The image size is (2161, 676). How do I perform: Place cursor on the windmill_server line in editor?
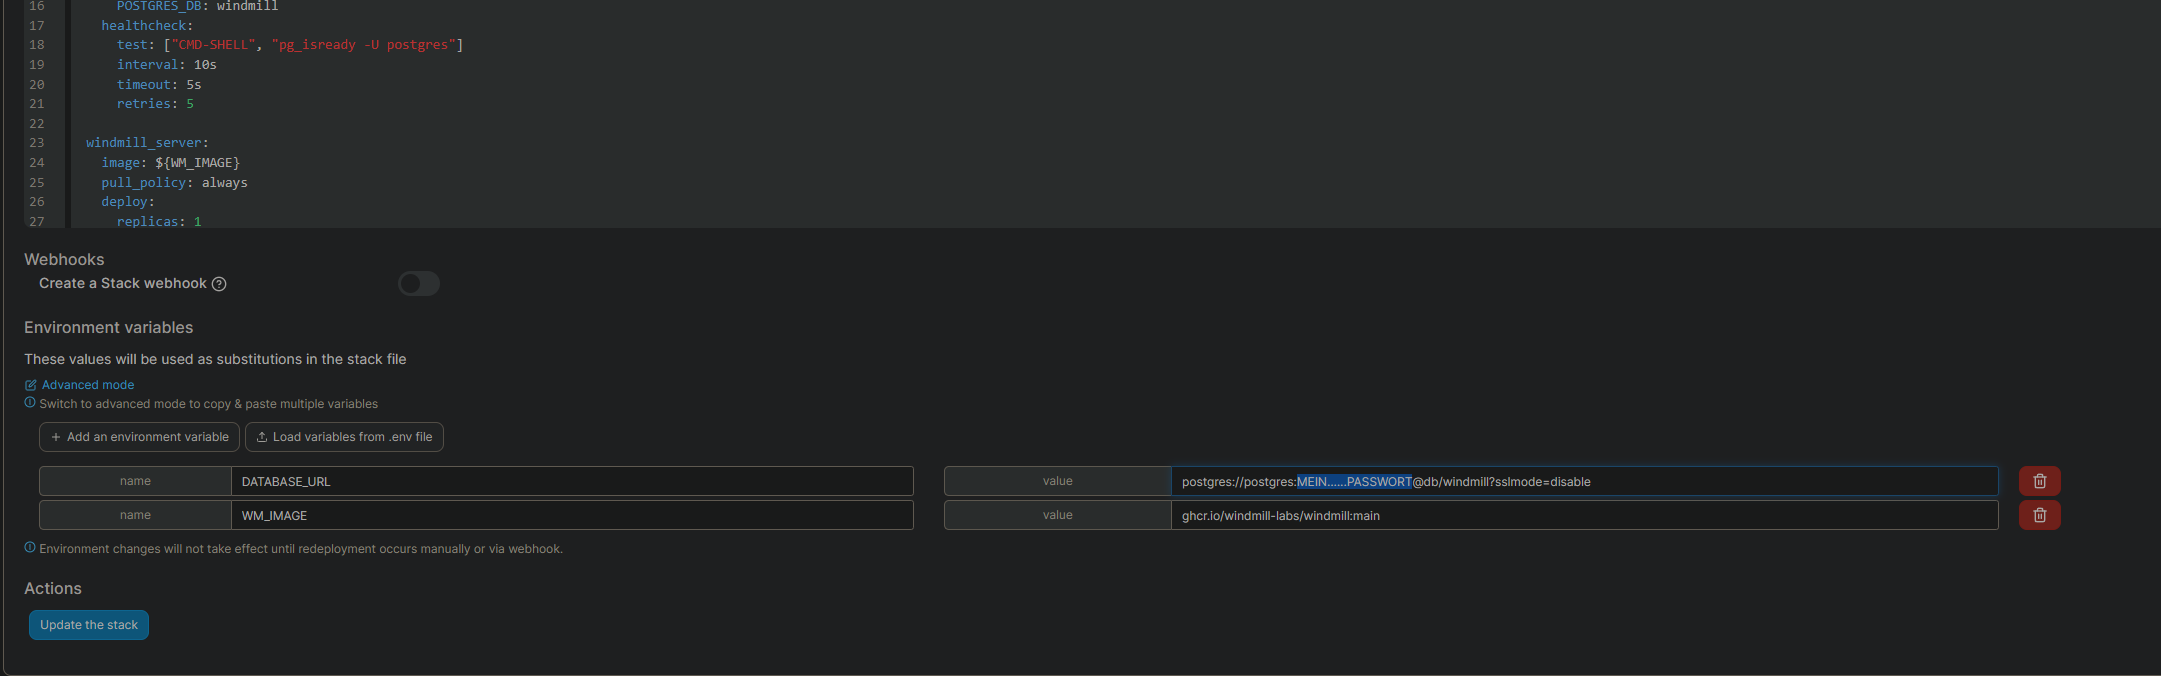(147, 143)
